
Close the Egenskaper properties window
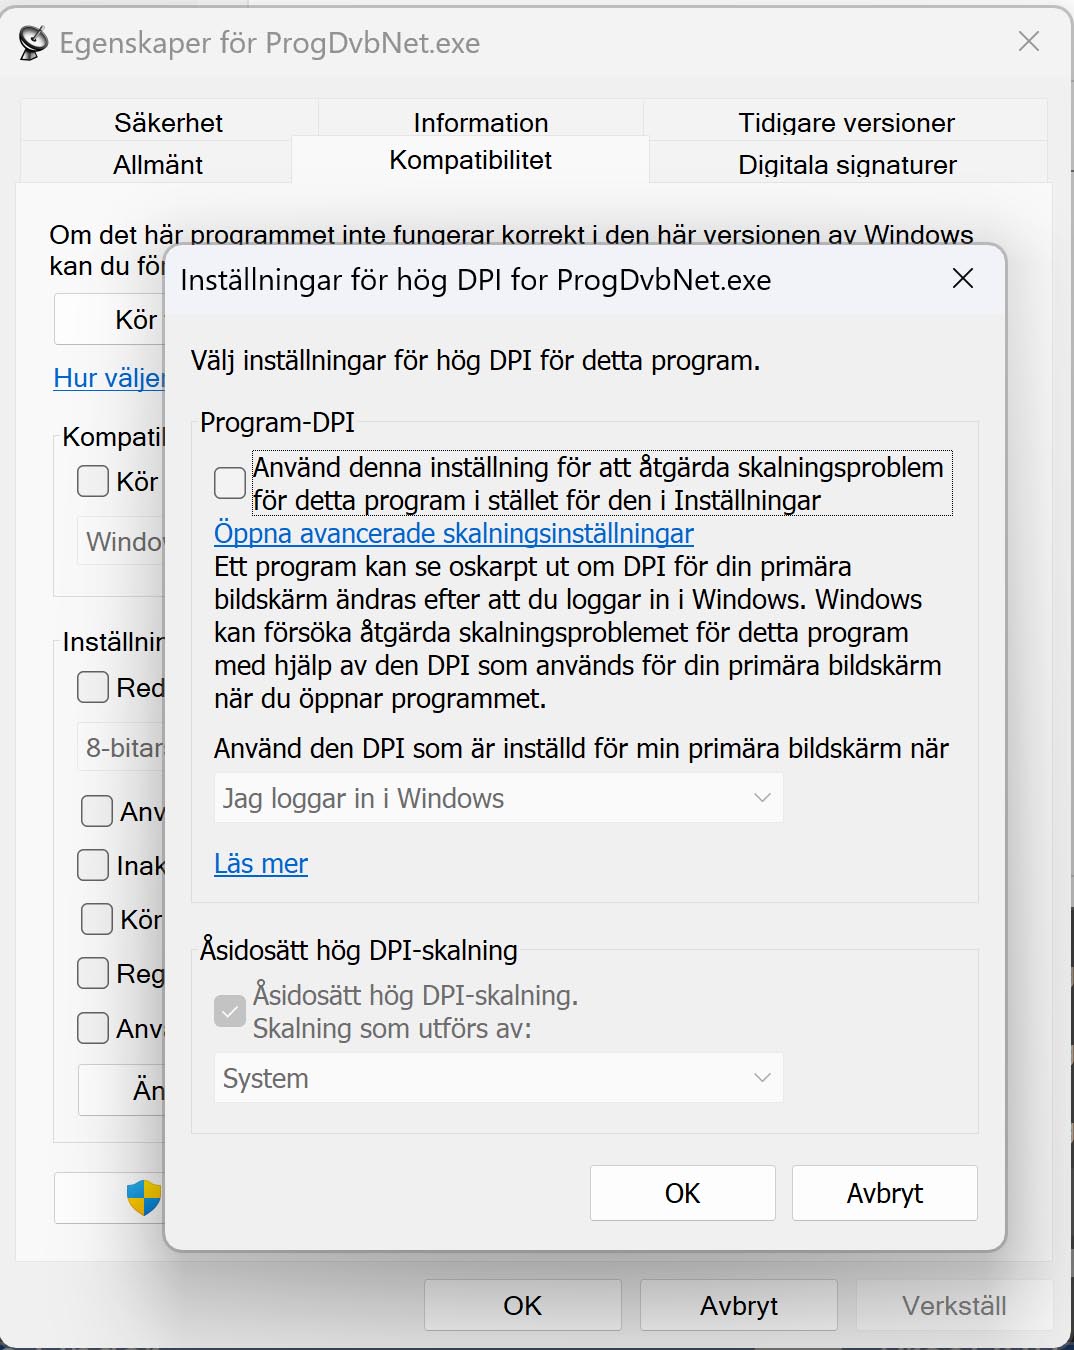1028,42
